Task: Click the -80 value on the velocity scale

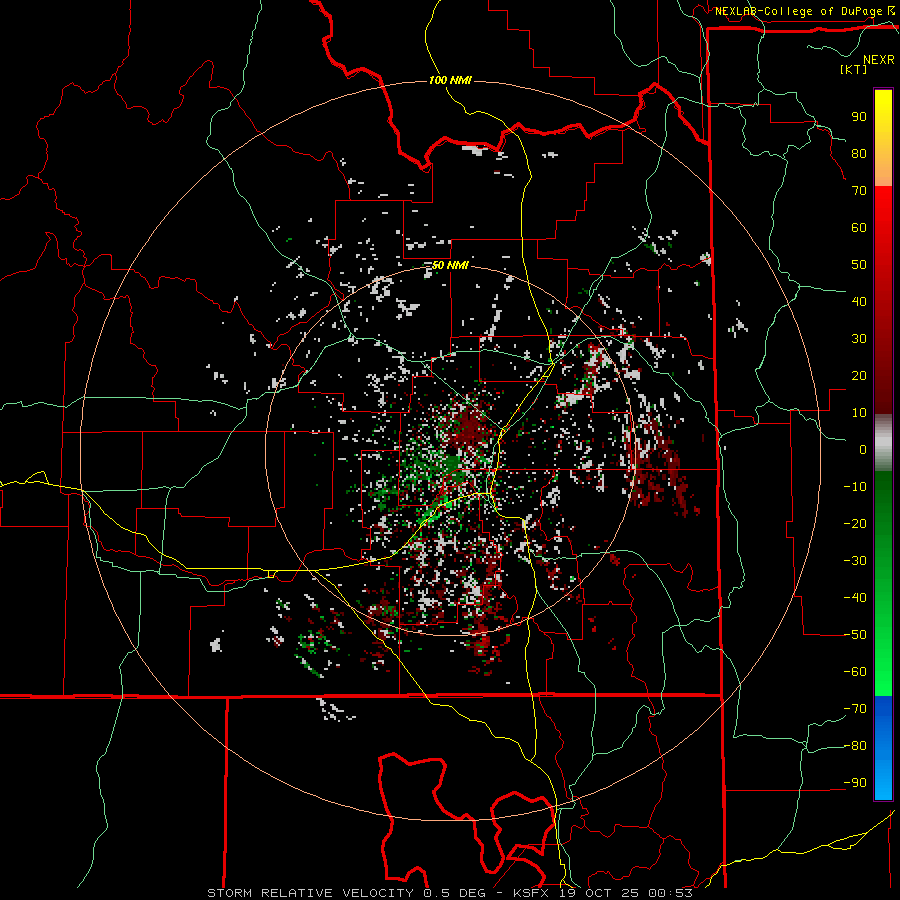Action: (x=855, y=746)
